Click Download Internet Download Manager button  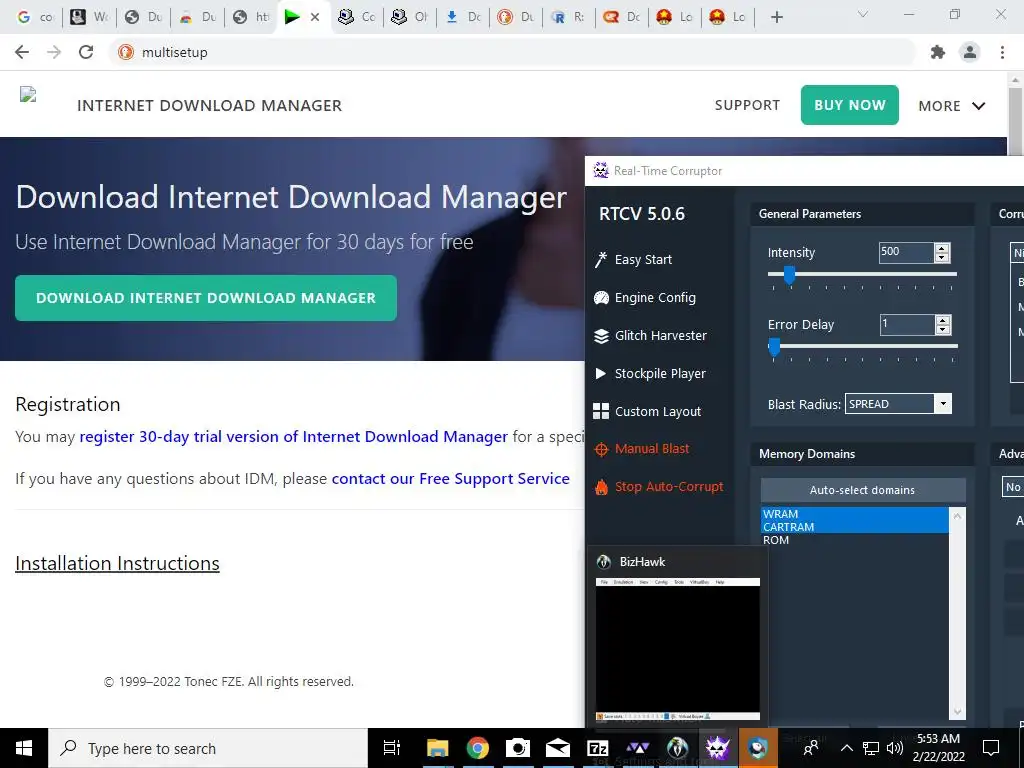click(x=206, y=298)
